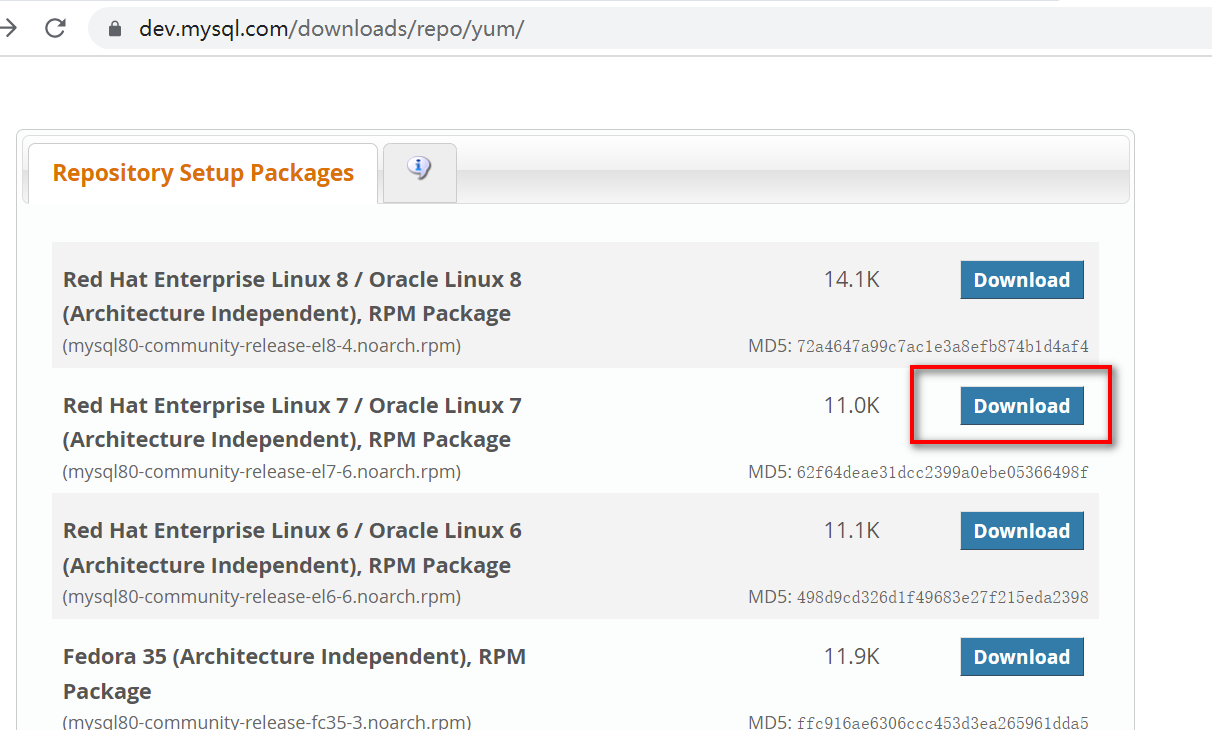
Task: Click filename mysql80-community-release-fc35-3.noarch.rpm
Action: [x=267, y=721]
